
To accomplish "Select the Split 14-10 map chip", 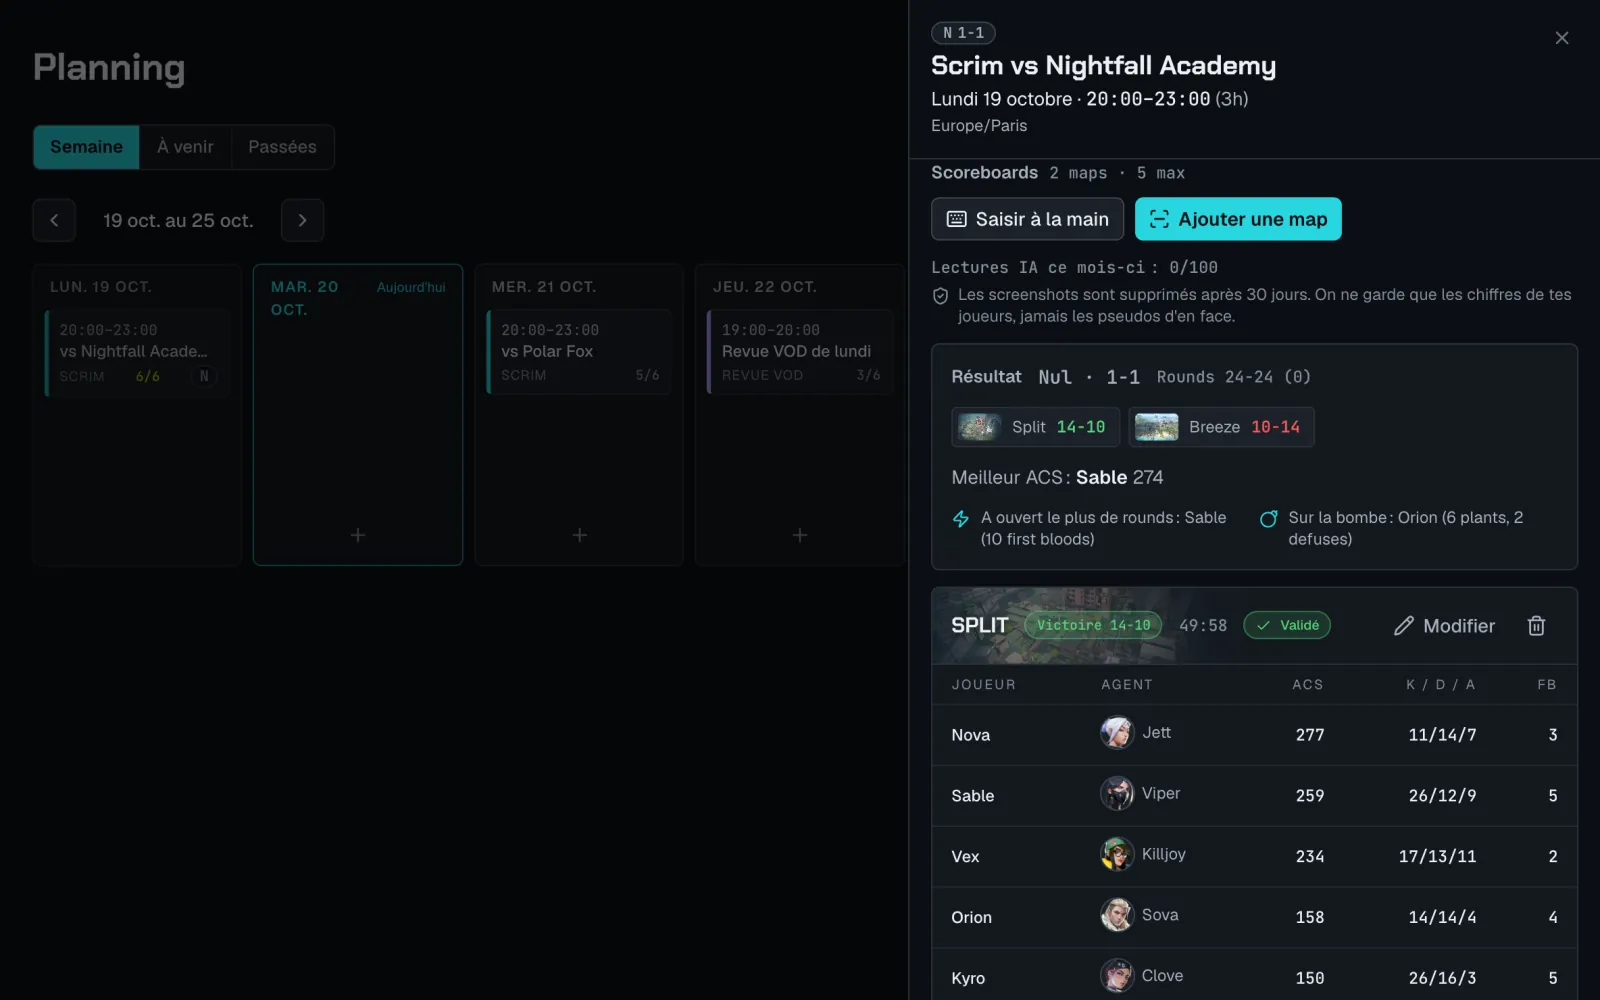I will (x=1035, y=427).
